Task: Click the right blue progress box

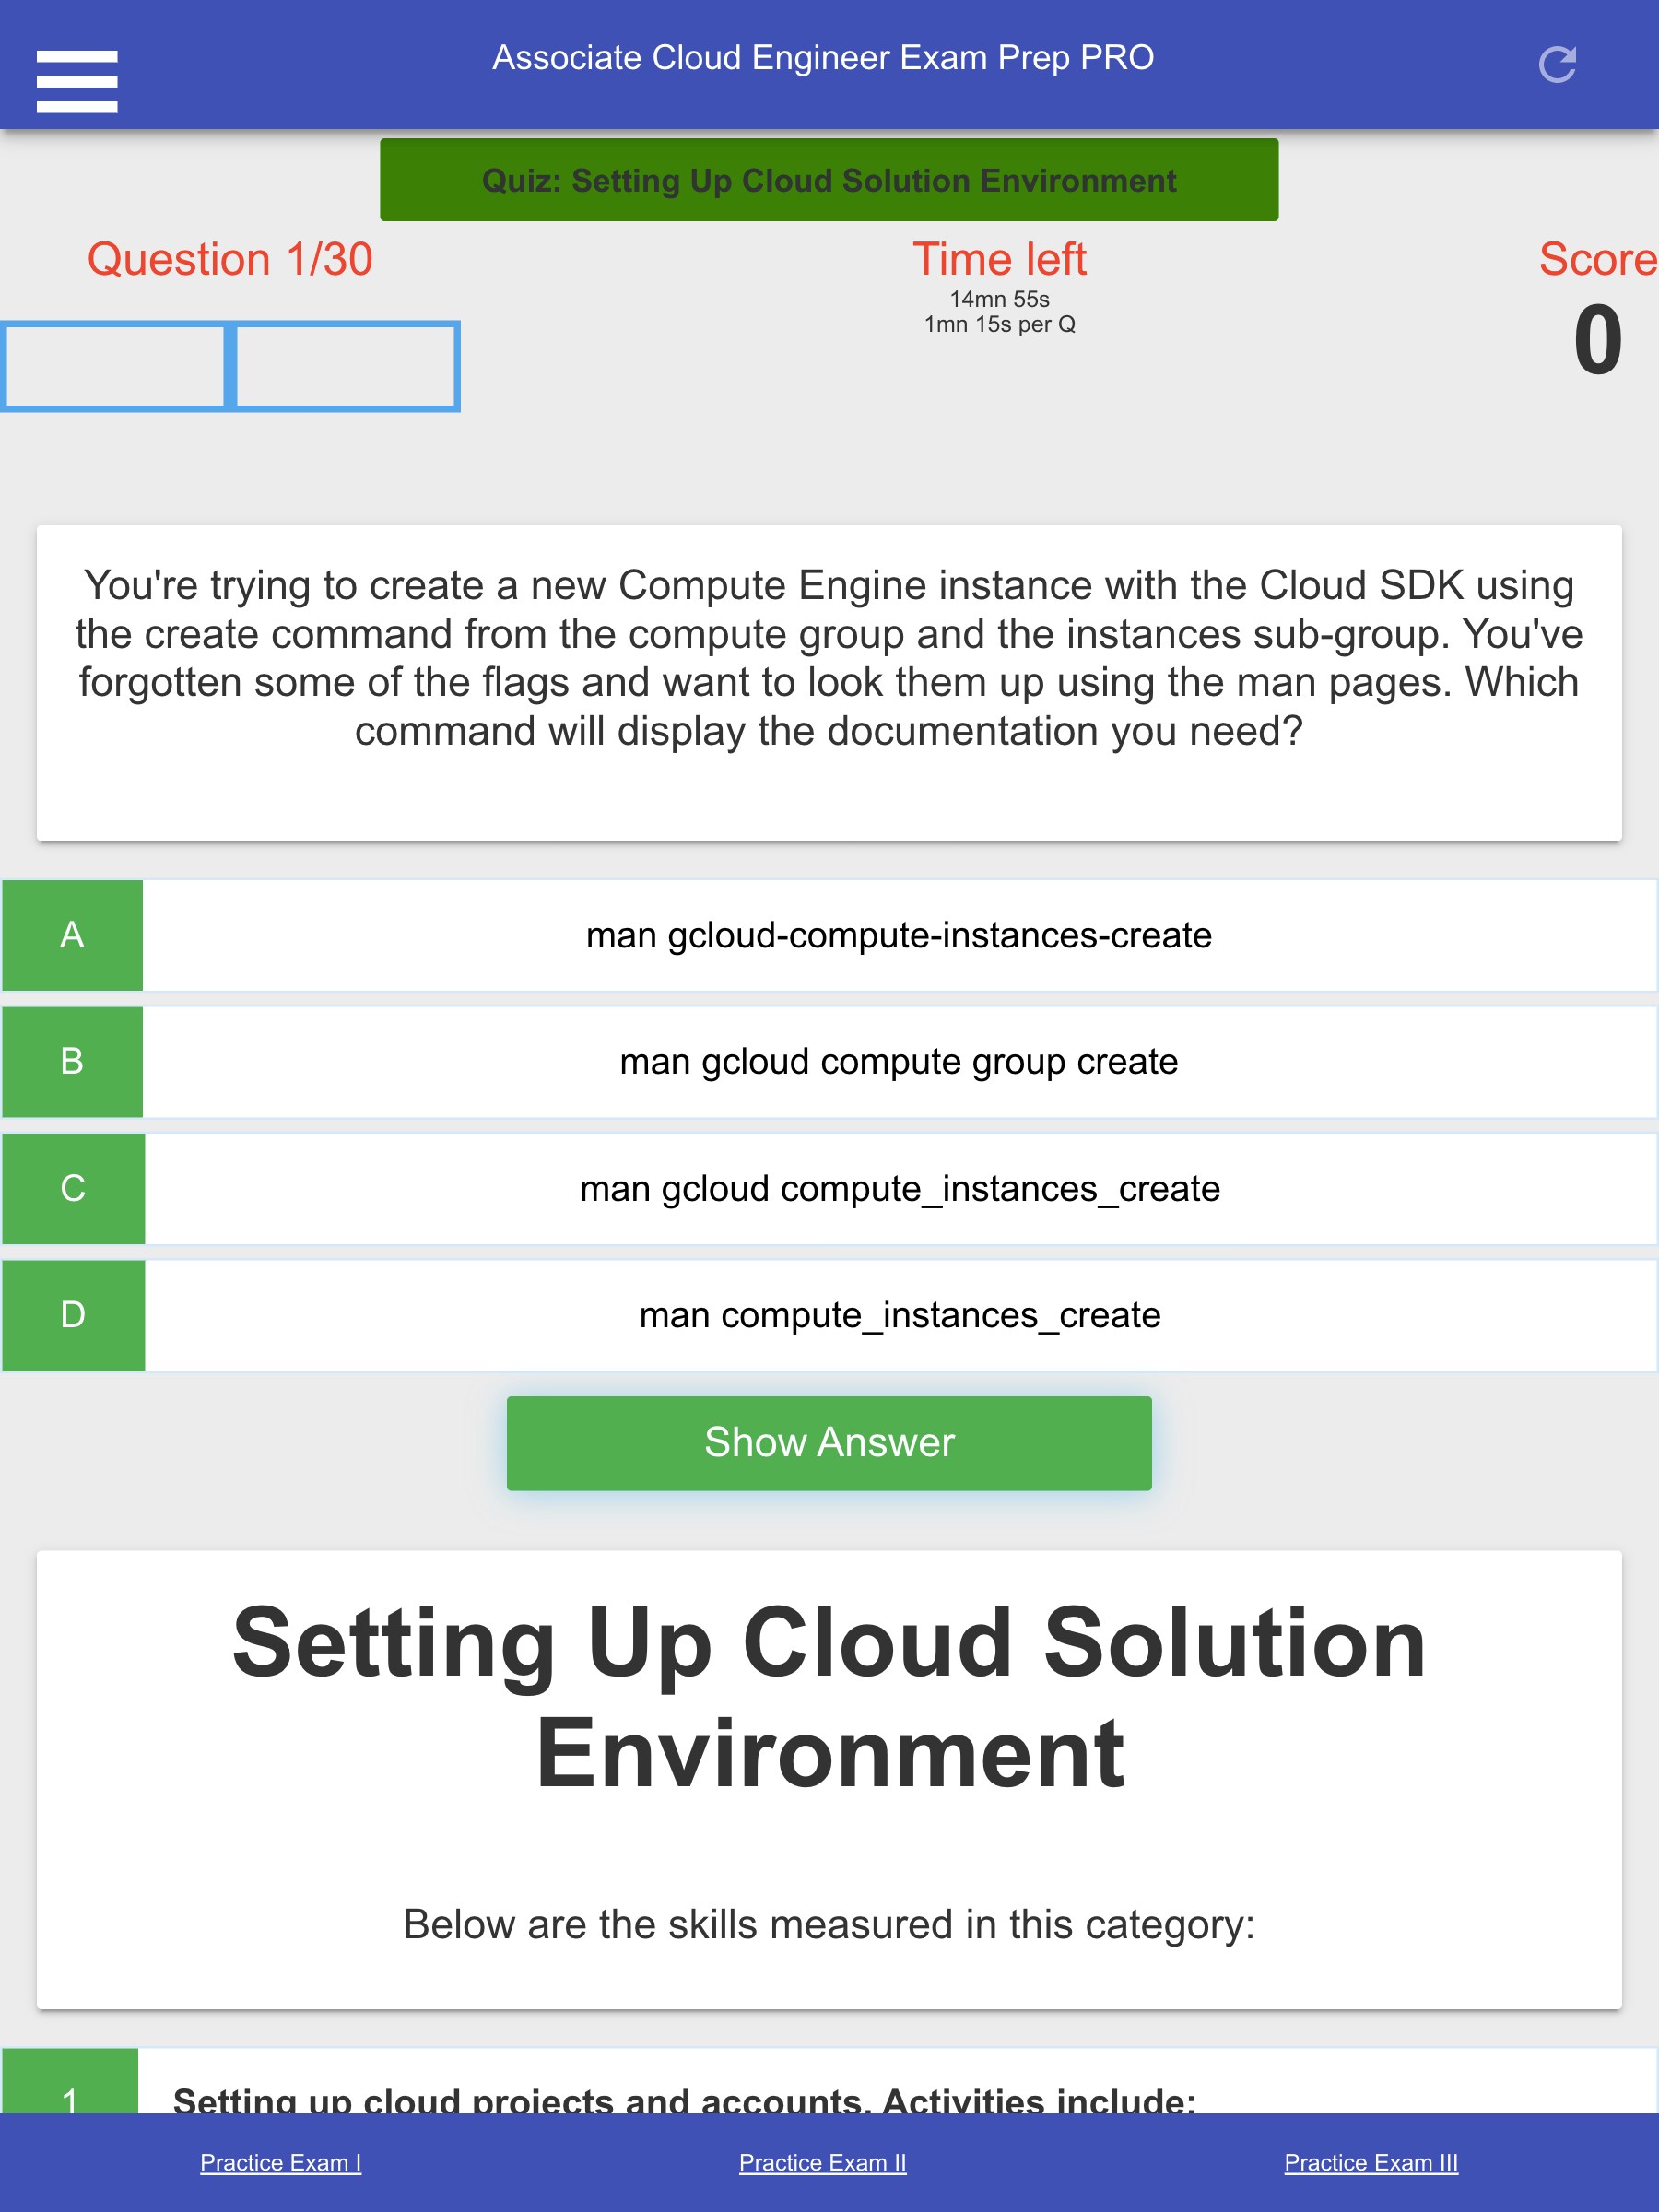Action: pyautogui.click(x=346, y=366)
